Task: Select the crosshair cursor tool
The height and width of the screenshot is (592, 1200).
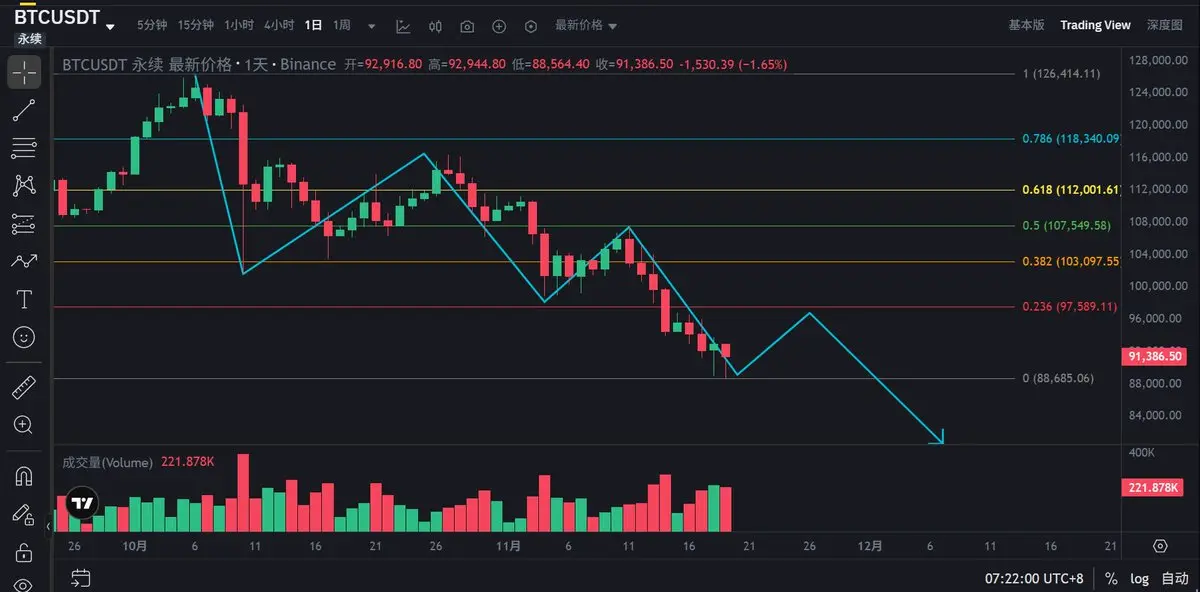Action: click(24, 73)
